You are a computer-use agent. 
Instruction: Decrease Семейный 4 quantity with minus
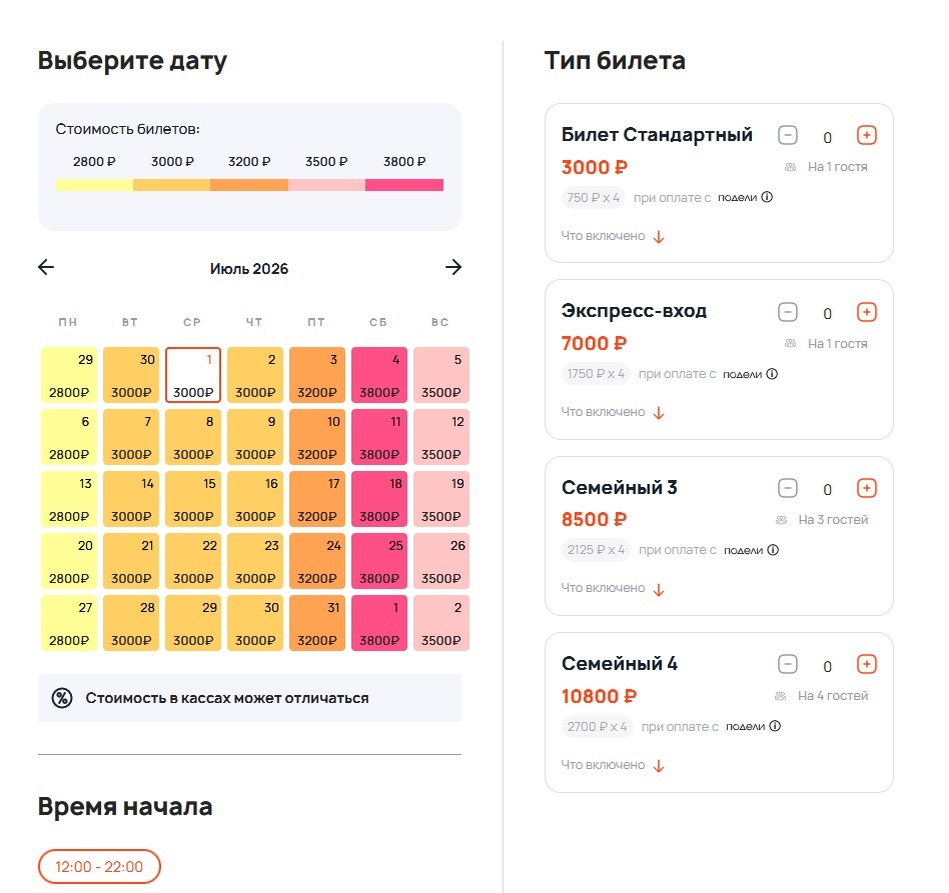[787, 664]
